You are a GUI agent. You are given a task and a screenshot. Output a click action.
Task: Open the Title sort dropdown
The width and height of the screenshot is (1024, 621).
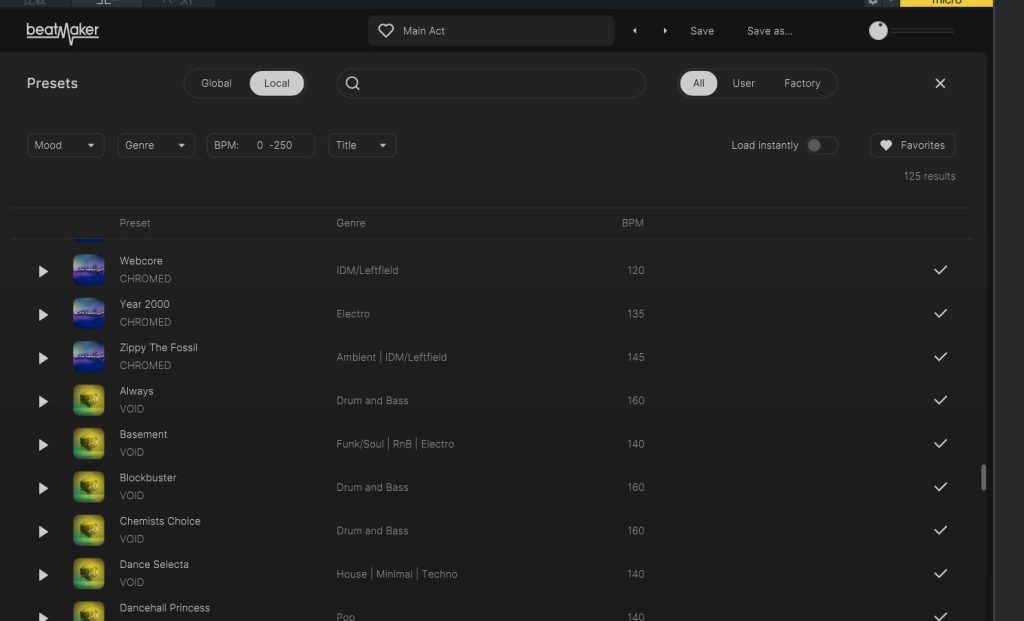point(362,146)
